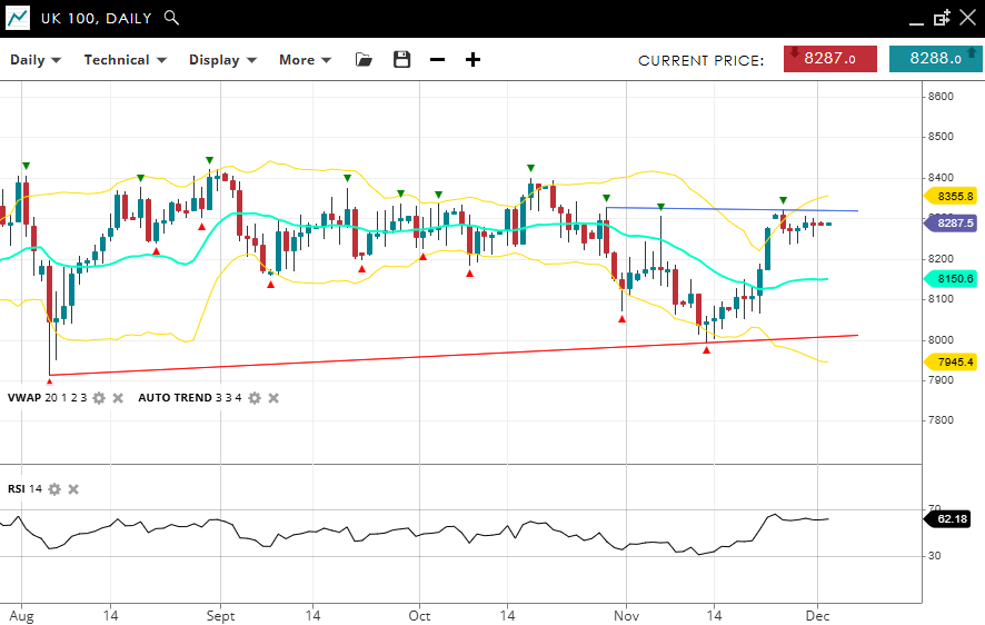Click the 8355.8 yellow price axis label
This screenshot has height=625, width=985.
[x=955, y=196]
